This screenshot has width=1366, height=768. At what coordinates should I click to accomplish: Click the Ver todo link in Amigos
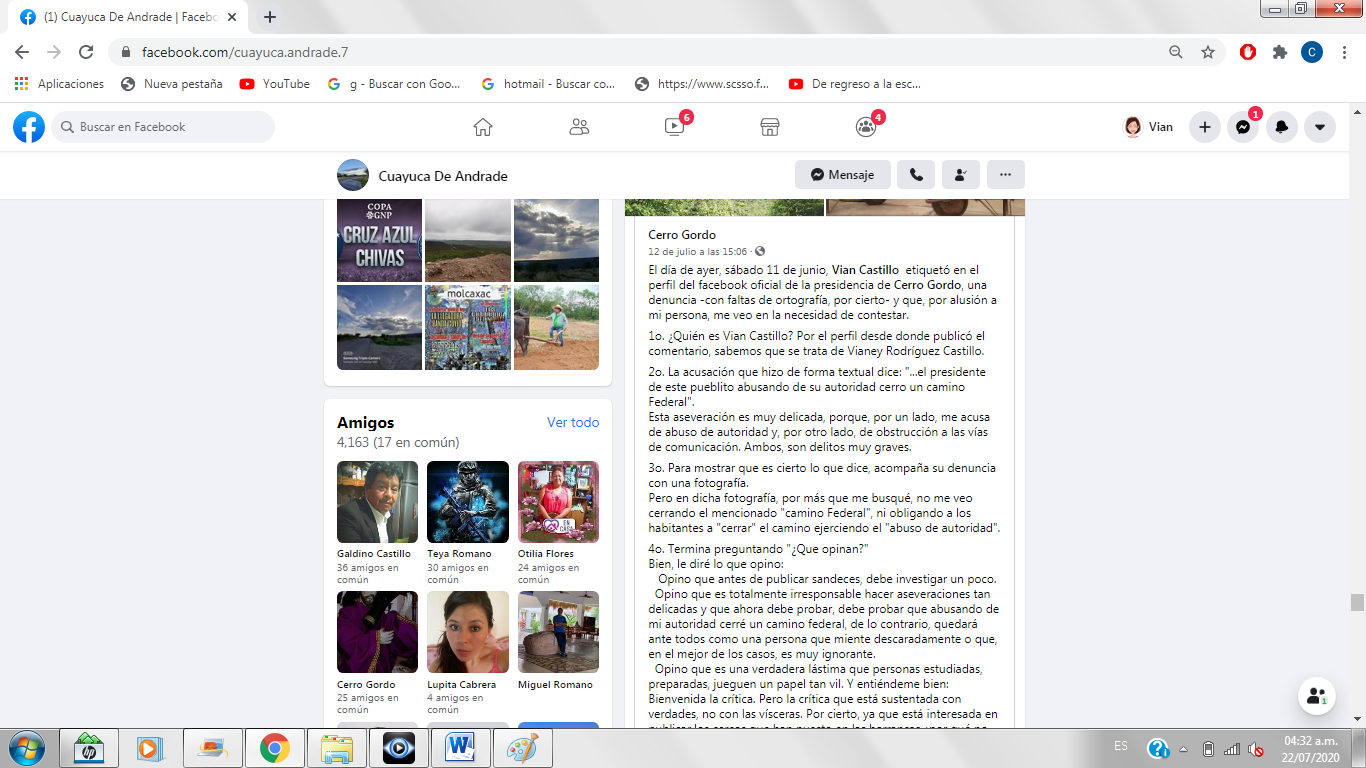click(x=573, y=422)
